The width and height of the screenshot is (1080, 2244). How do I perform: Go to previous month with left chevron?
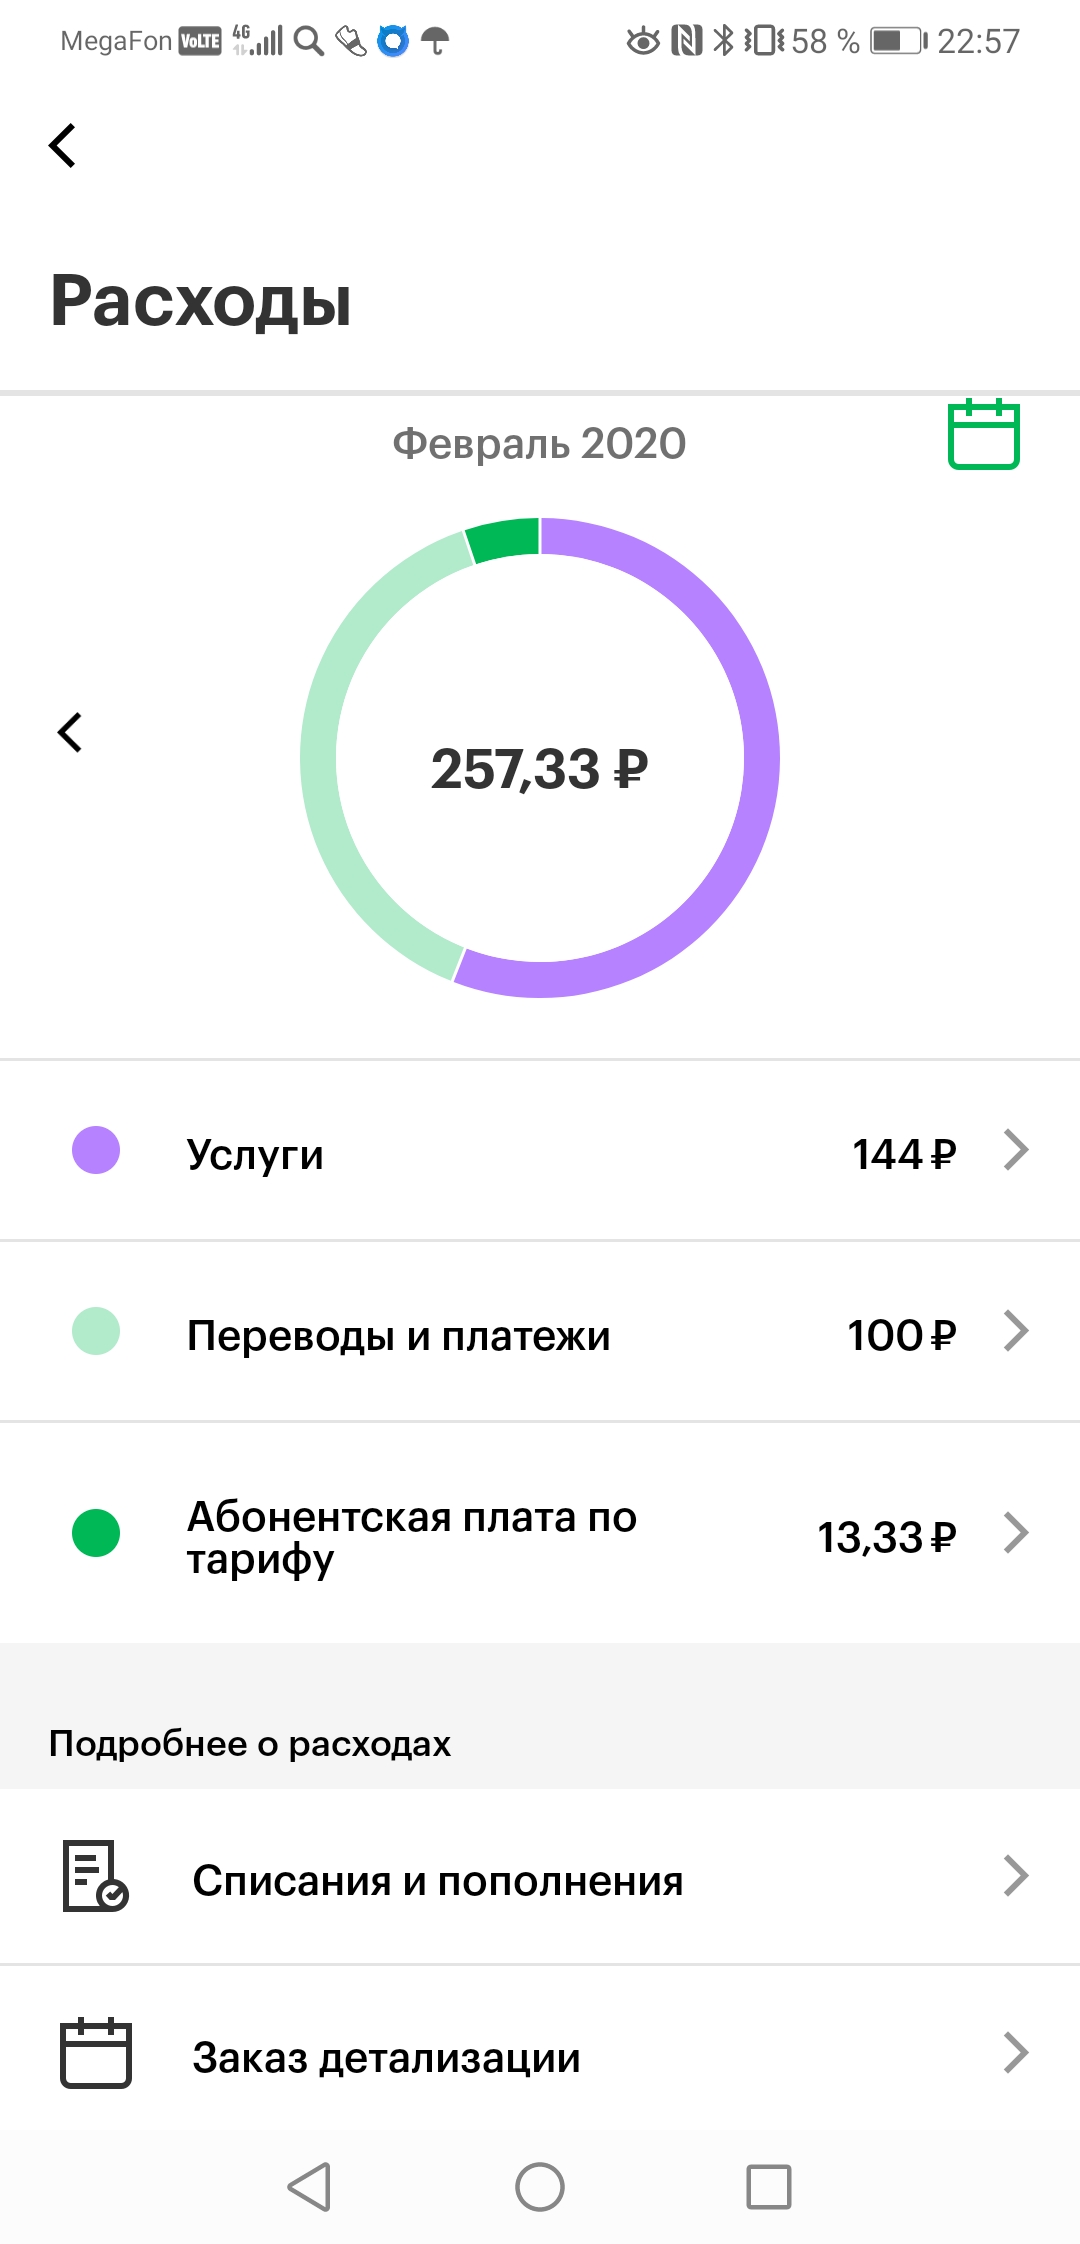click(70, 732)
